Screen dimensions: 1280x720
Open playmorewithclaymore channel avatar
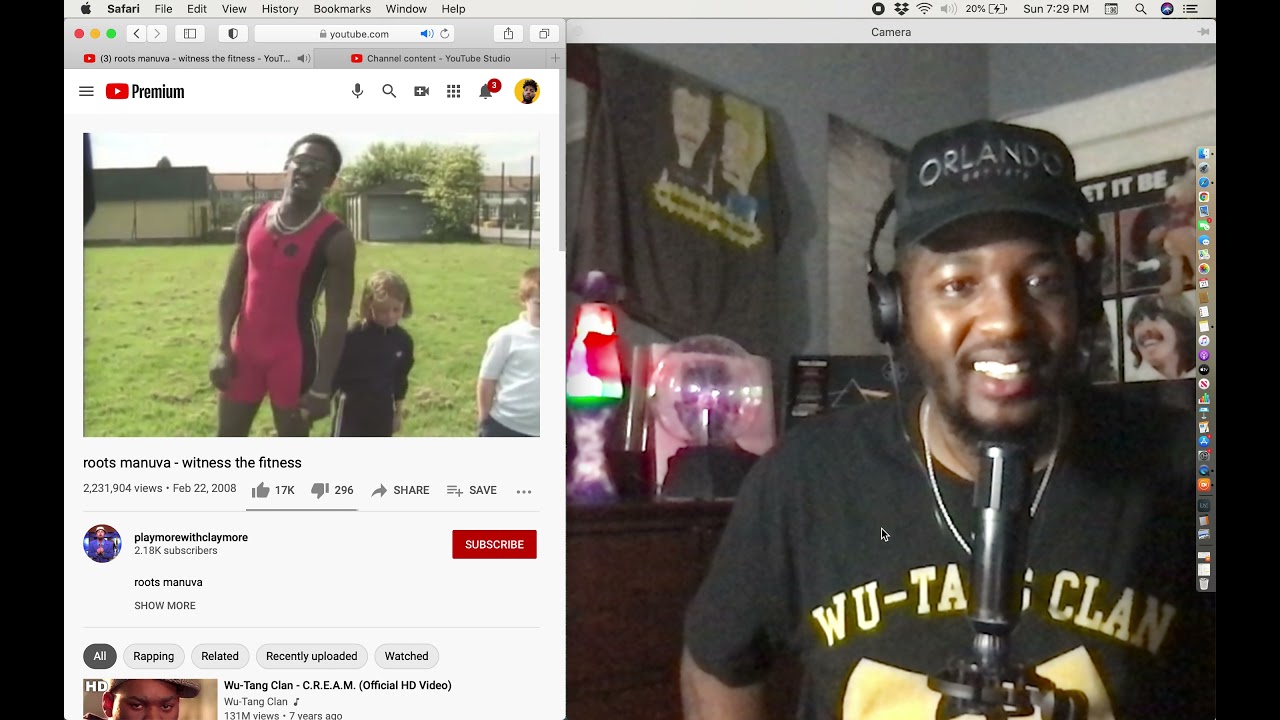coord(102,544)
